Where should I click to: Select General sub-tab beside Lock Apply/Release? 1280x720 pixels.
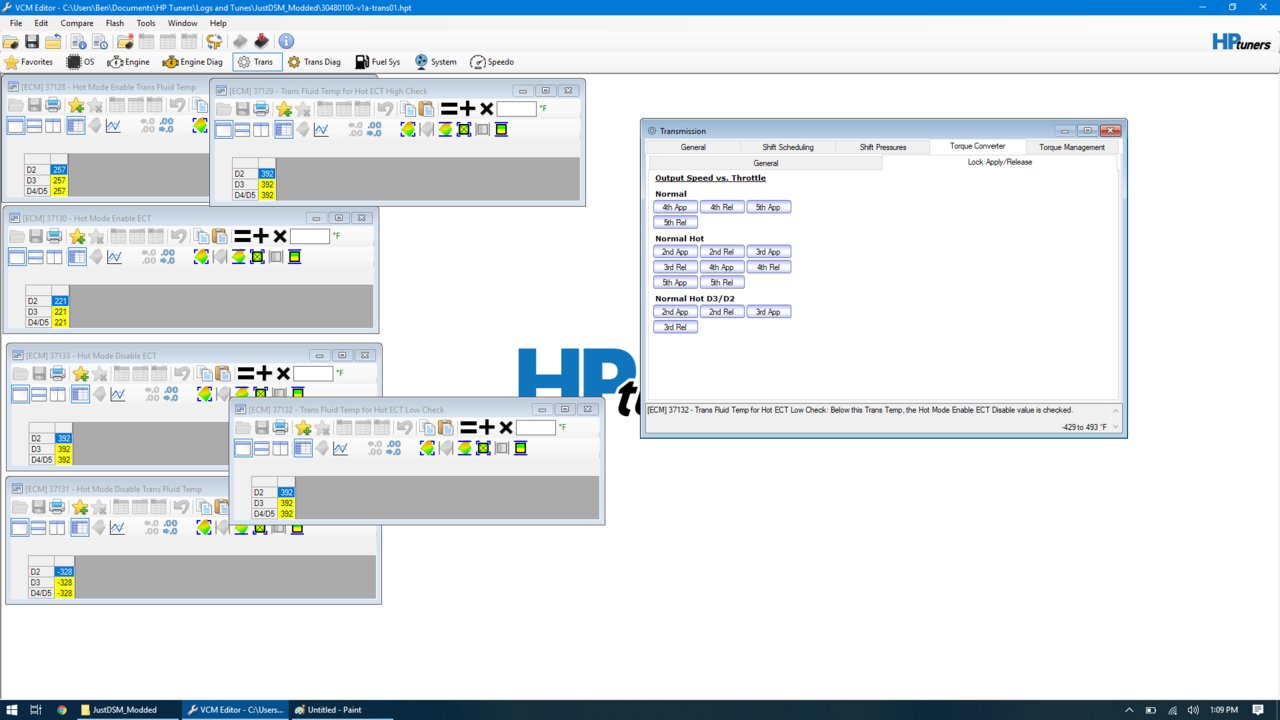click(766, 163)
